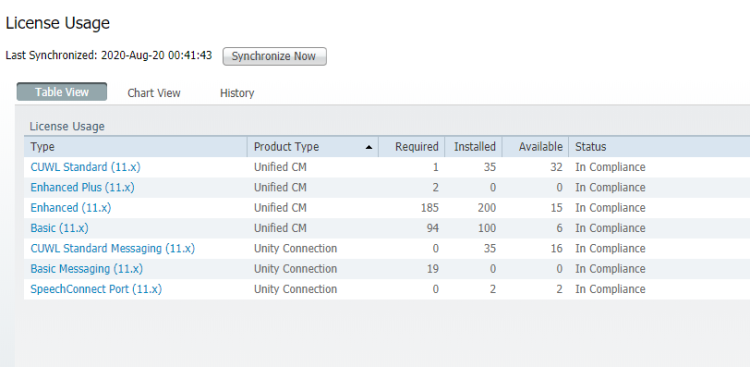Open the History tab
The image size is (750, 367).
pyautogui.click(x=237, y=93)
